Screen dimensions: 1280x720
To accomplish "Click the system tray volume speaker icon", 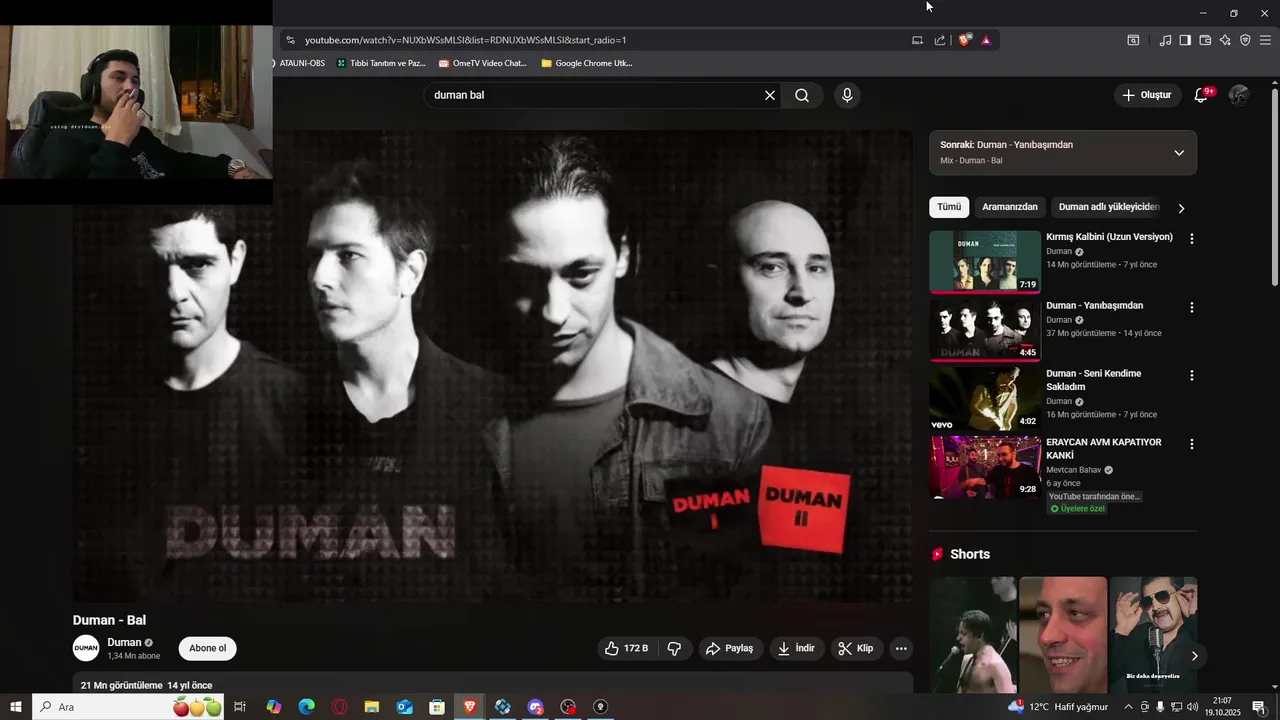I will click(x=1192, y=707).
